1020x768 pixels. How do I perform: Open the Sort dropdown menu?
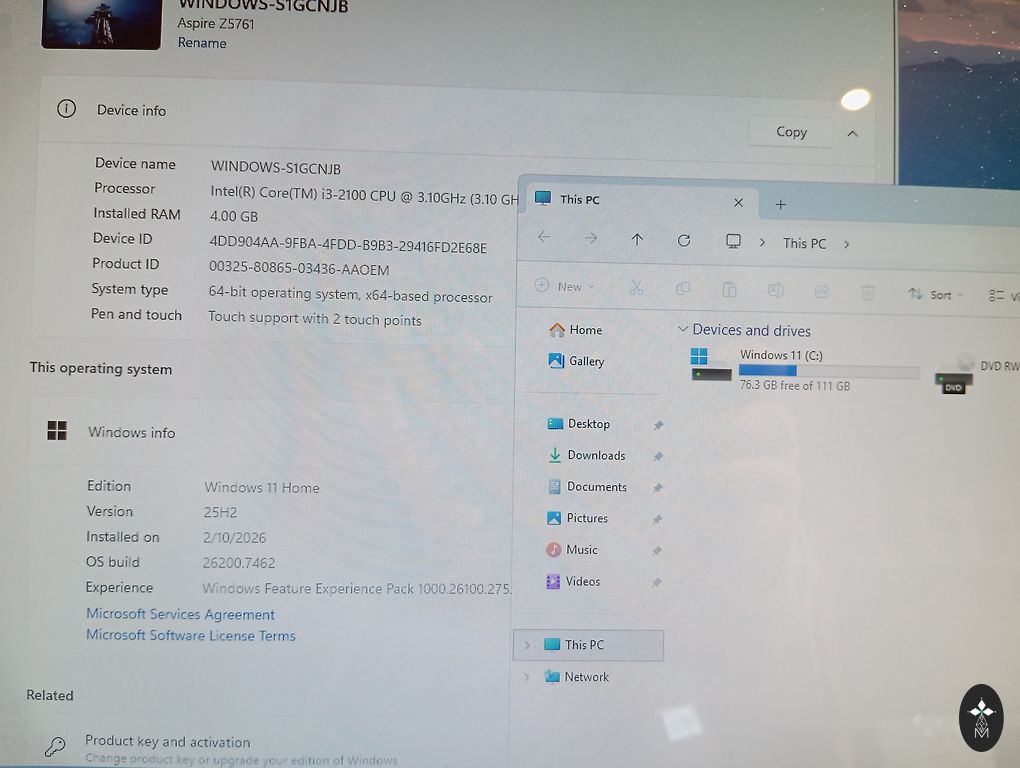[x=936, y=295]
